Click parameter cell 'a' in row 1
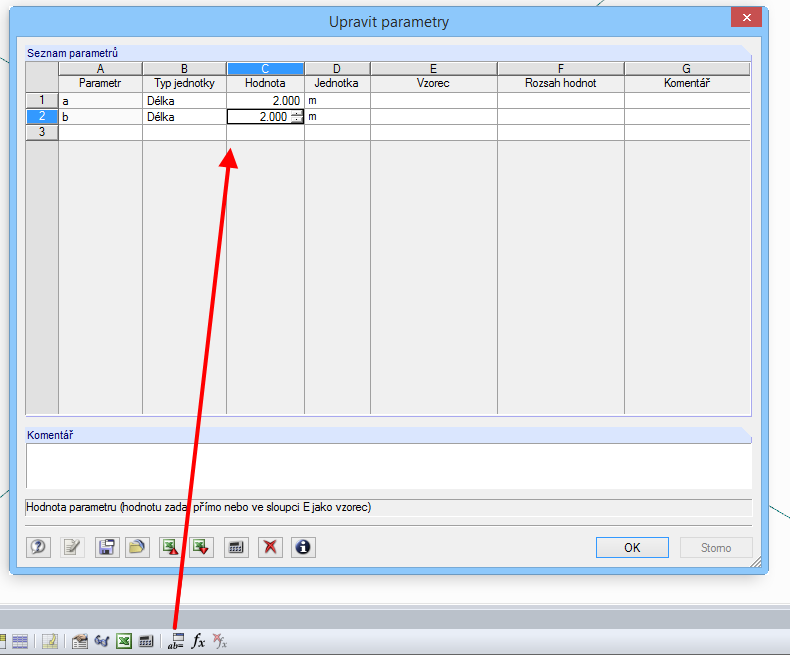The width and height of the screenshot is (790, 655). [x=100, y=101]
